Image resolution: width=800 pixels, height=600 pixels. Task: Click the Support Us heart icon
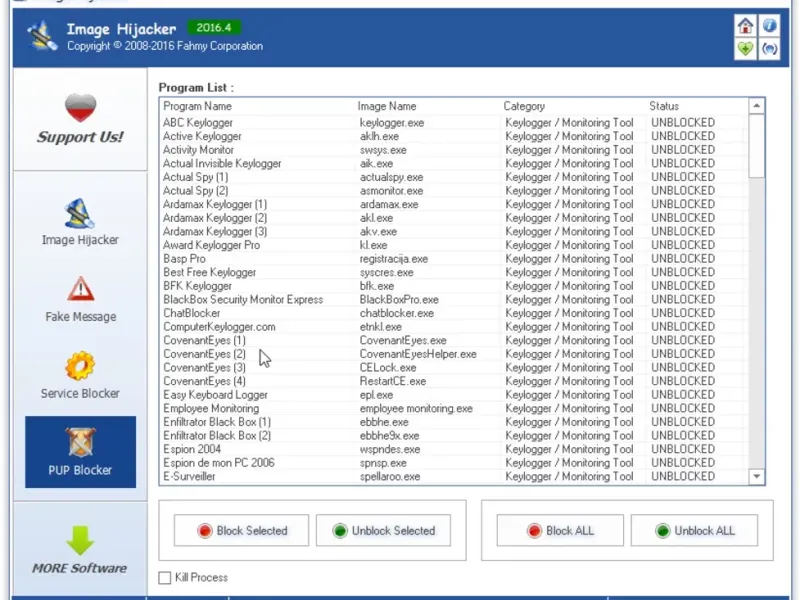click(80, 108)
